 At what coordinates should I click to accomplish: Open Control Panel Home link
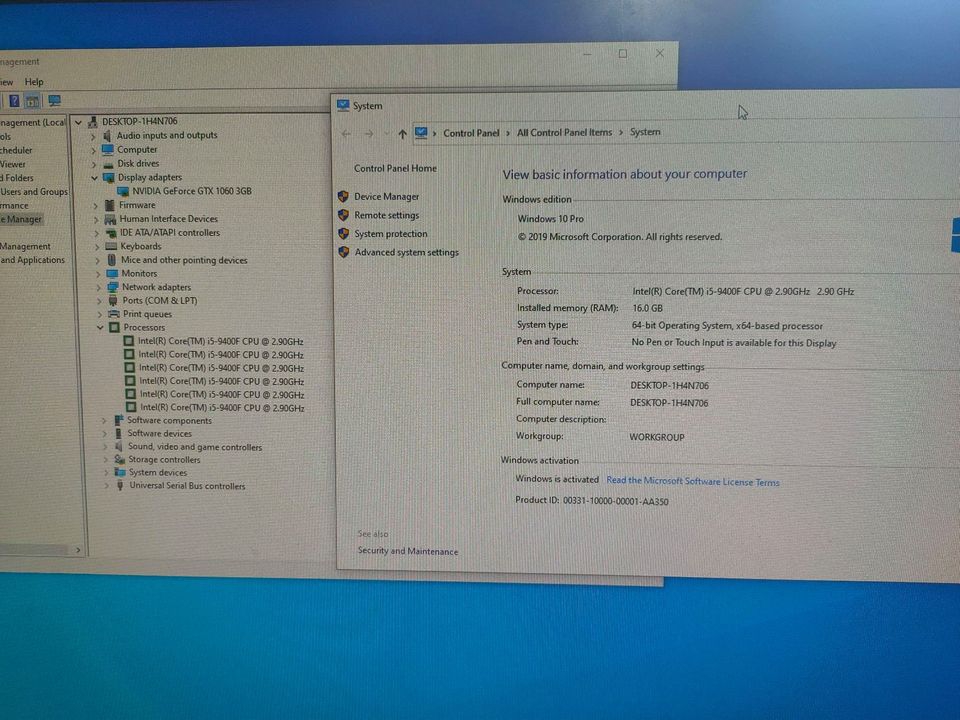(x=396, y=168)
